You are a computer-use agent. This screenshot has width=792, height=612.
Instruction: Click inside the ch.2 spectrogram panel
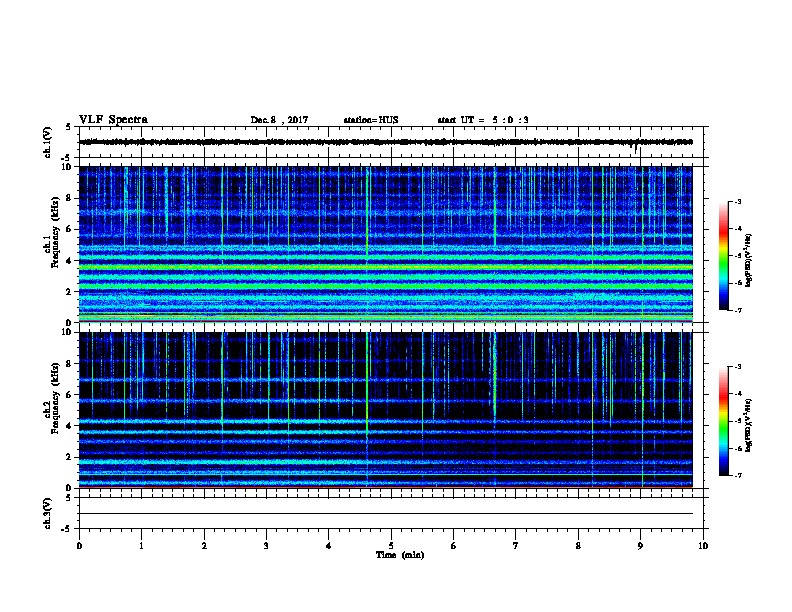pos(386,410)
